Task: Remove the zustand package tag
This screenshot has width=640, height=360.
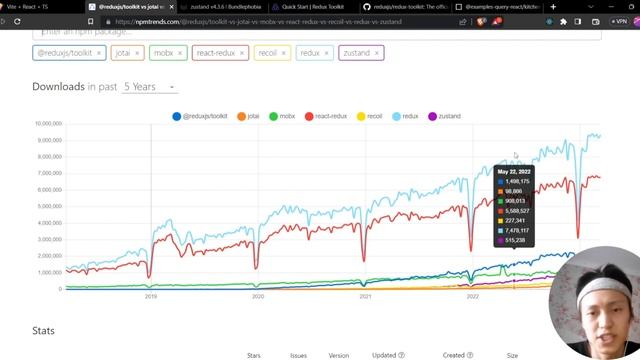Action: [x=376, y=53]
